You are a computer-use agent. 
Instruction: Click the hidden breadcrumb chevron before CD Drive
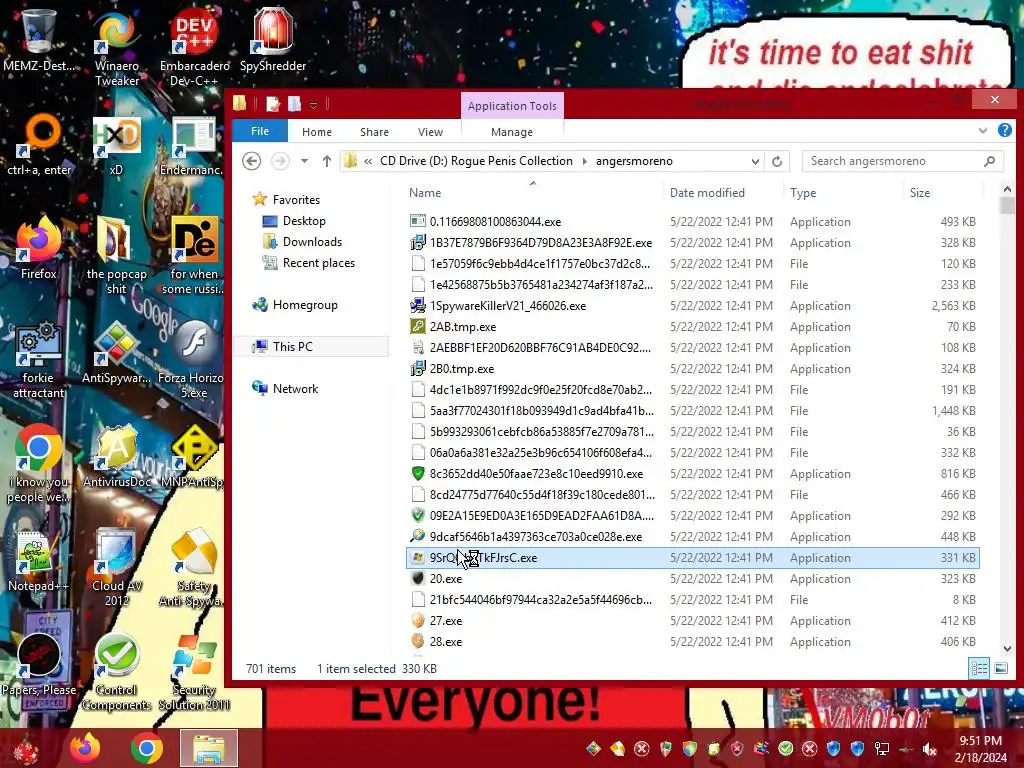(368, 161)
